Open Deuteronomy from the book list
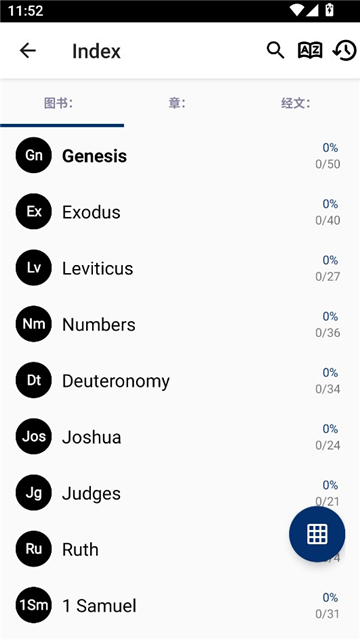 (x=180, y=381)
